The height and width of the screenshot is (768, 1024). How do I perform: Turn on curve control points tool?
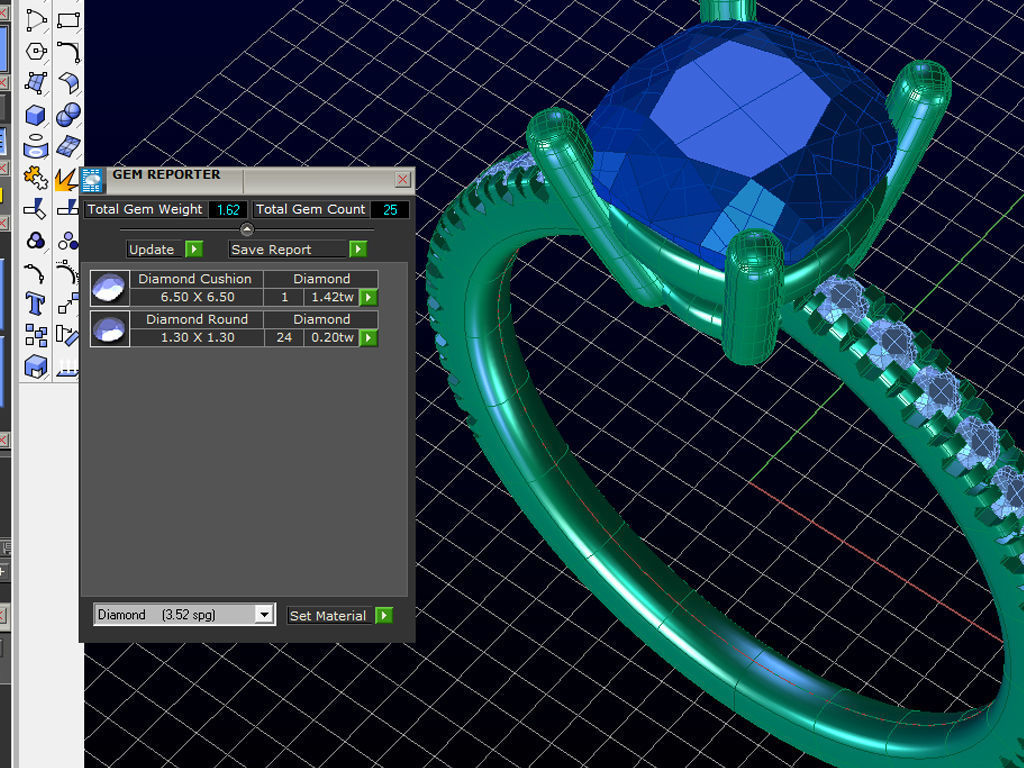pyautogui.click(x=35, y=273)
